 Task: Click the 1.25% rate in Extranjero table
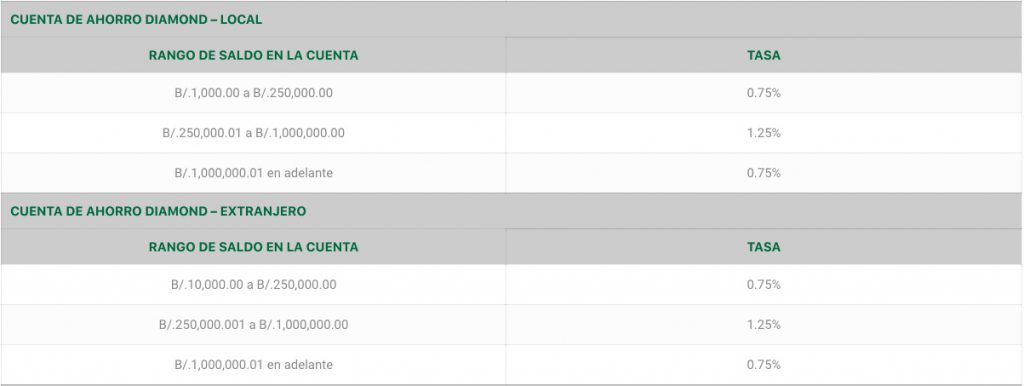[x=763, y=325]
